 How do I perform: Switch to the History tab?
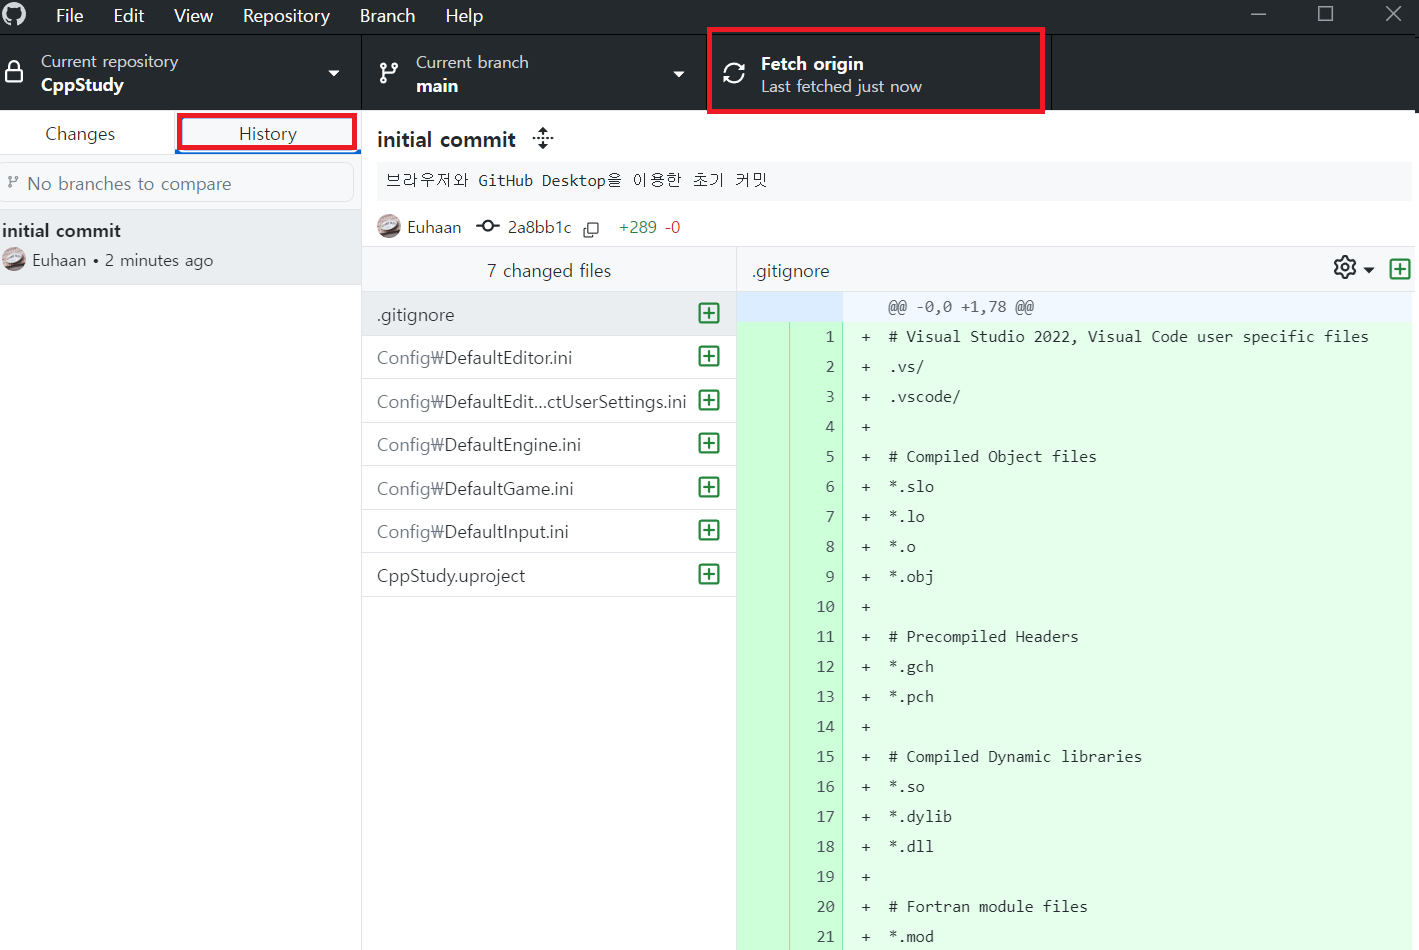pyautogui.click(x=268, y=134)
